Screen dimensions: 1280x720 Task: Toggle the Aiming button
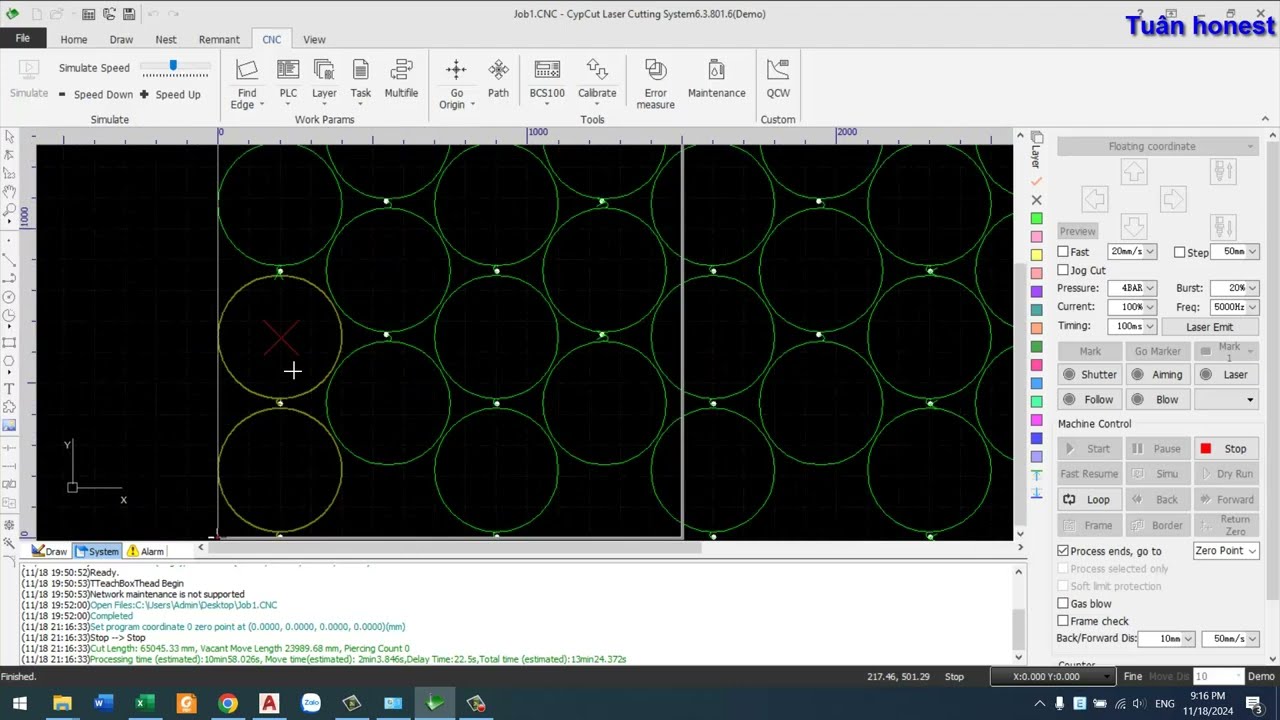coord(1158,374)
